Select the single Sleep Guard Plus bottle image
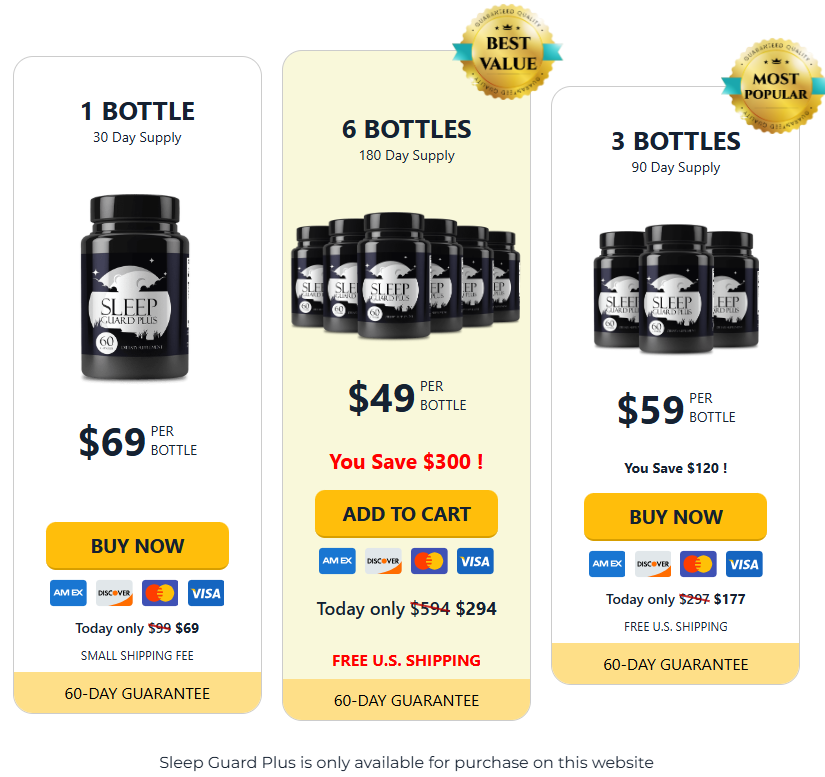 coord(135,287)
